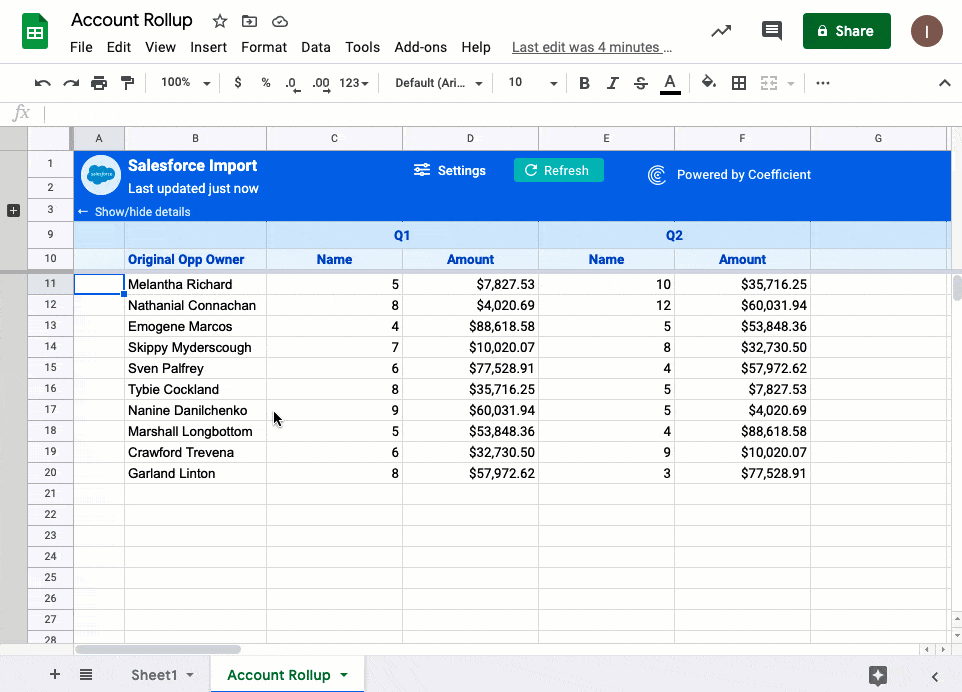Expand hidden rows with plus icon
The image size is (962, 692).
tap(13, 210)
